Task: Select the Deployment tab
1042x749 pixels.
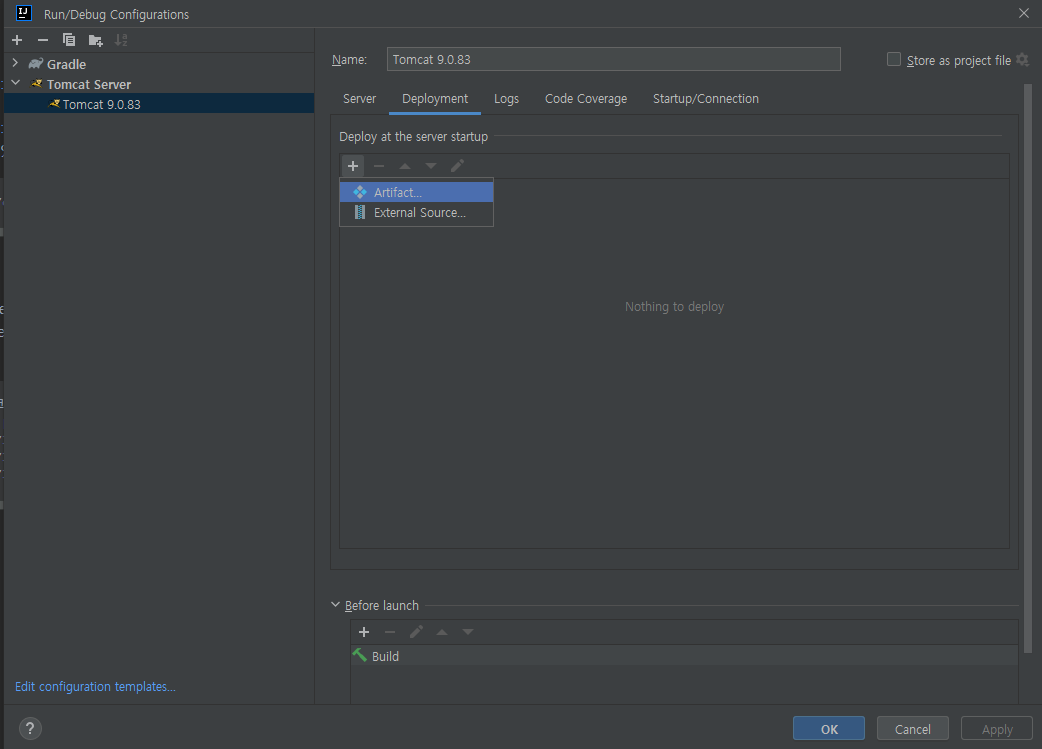Action: (x=435, y=98)
